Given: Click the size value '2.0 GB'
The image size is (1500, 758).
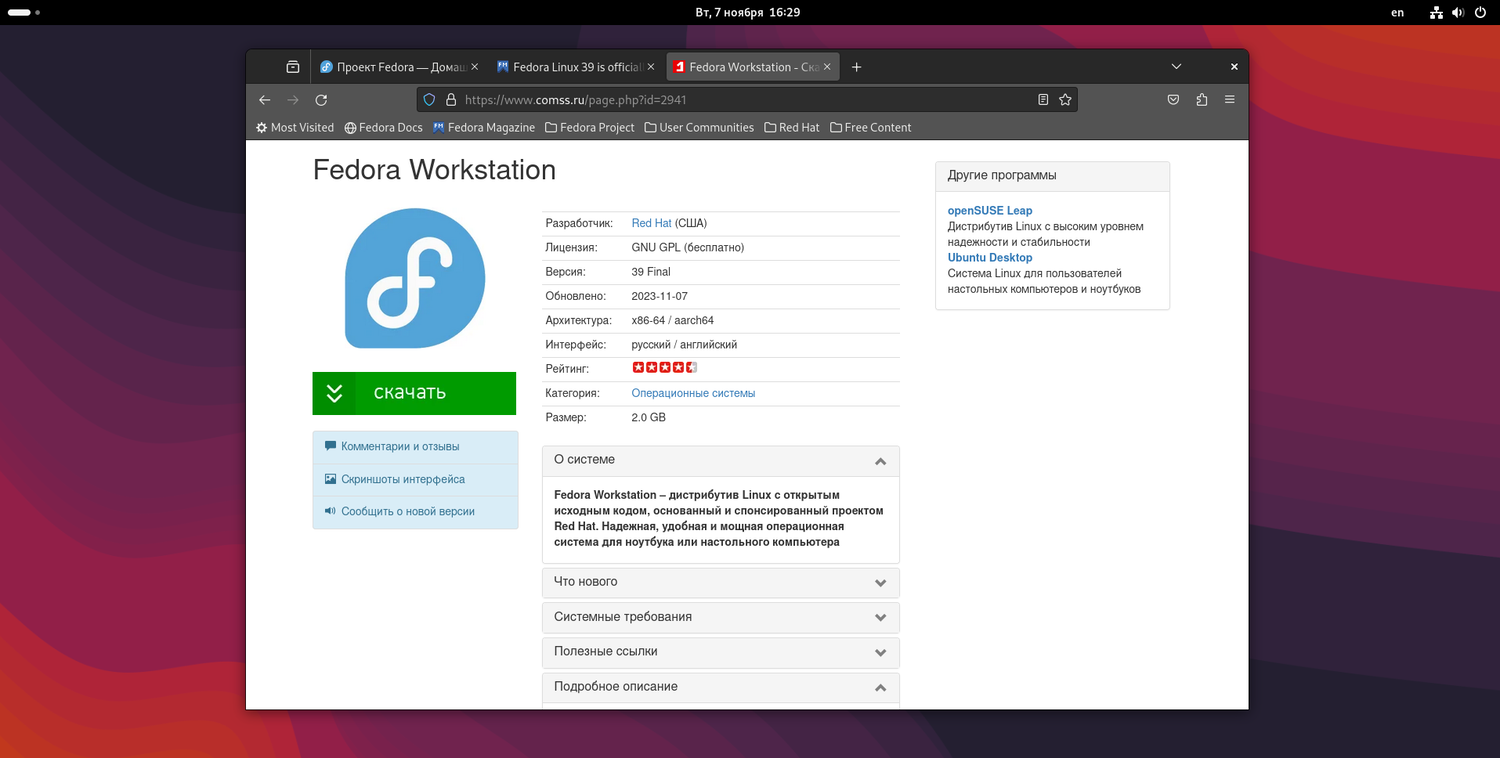Looking at the screenshot, I should pyautogui.click(x=649, y=417).
